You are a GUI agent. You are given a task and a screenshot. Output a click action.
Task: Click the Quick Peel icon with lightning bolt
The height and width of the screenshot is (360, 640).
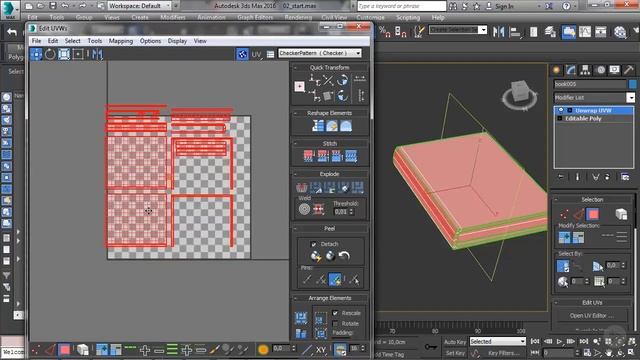[316, 256]
